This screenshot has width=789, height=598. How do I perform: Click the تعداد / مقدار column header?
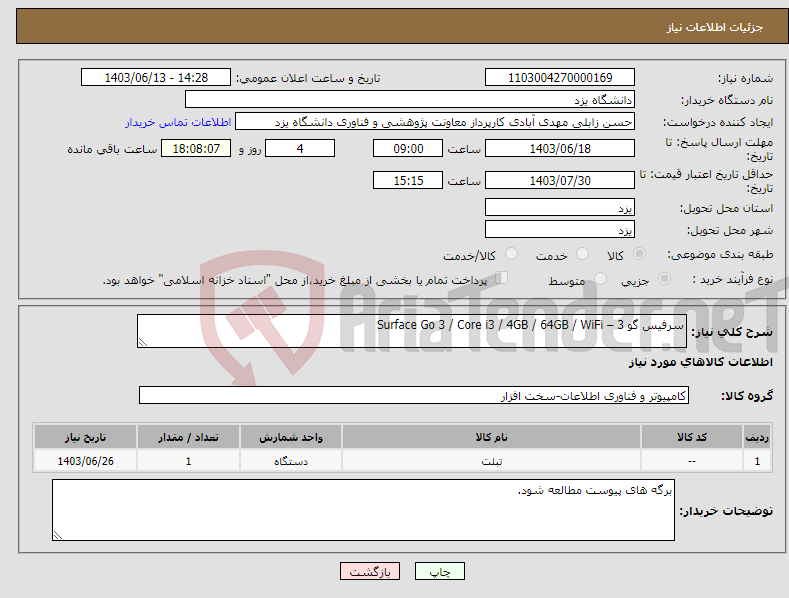point(188,437)
